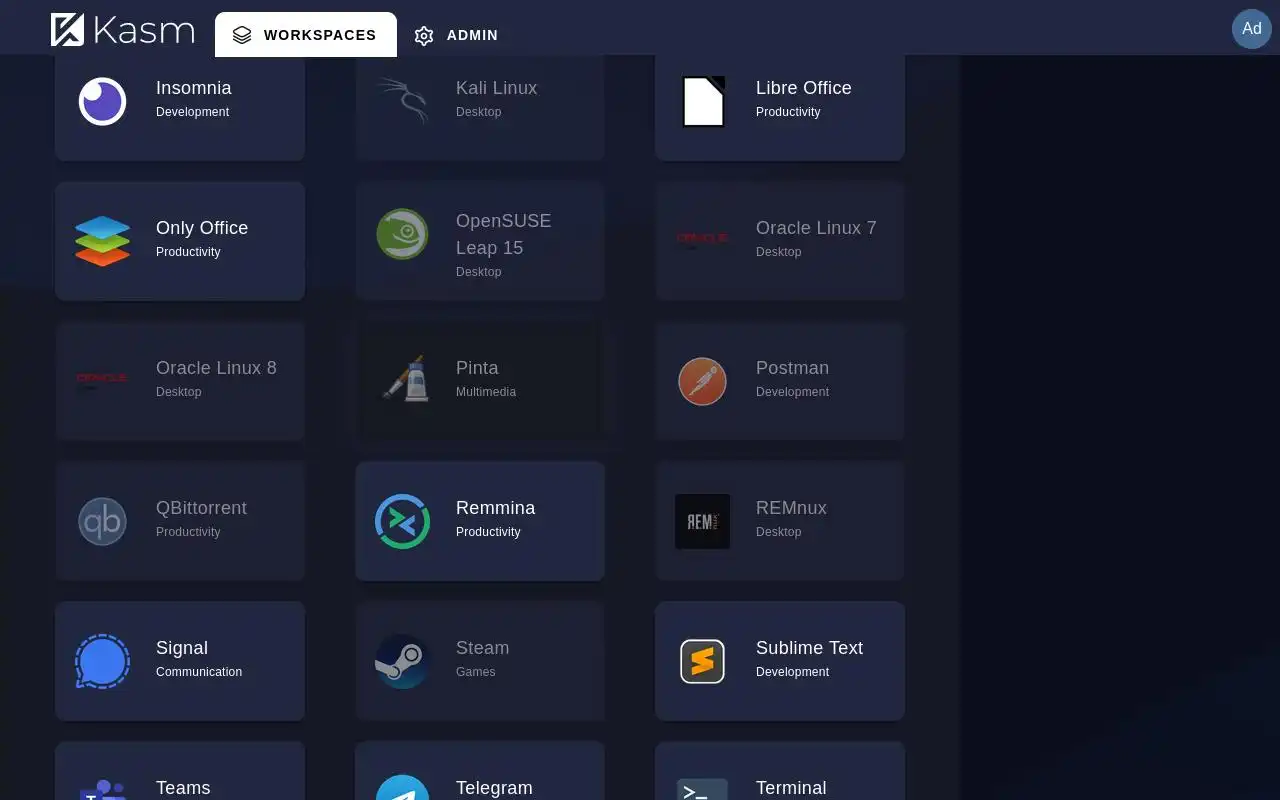The height and width of the screenshot is (800, 1280).
Task: Select the REMnux title text
Action: tap(792, 508)
